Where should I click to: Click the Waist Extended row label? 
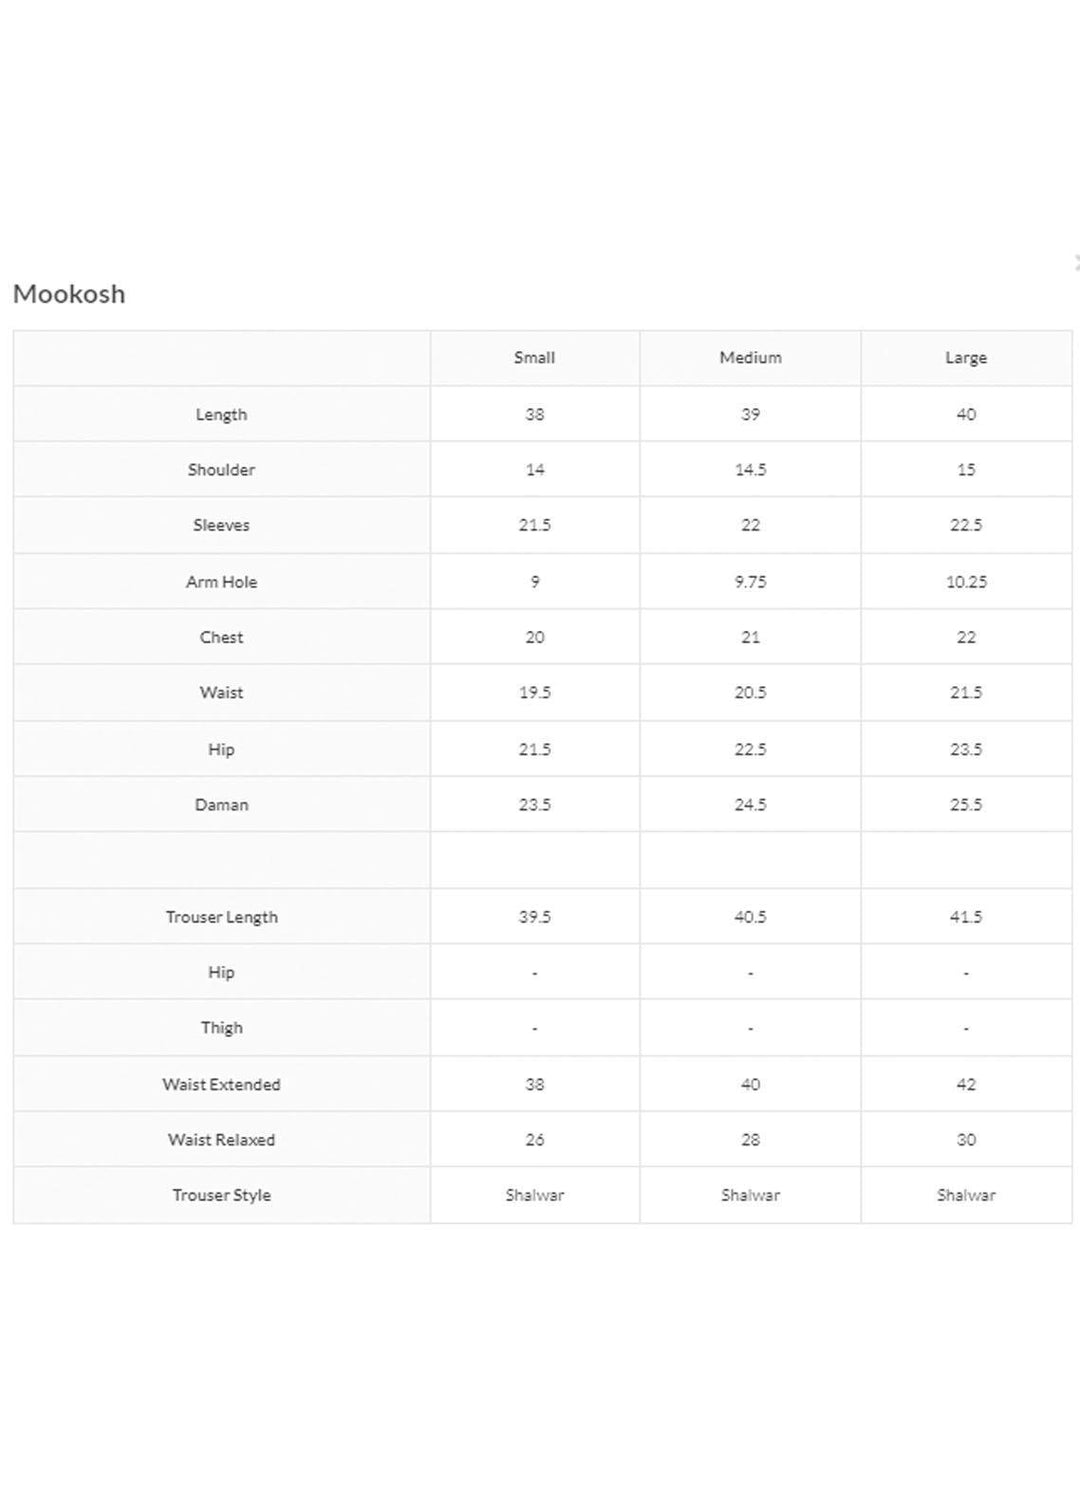pyautogui.click(x=221, y=1084)
